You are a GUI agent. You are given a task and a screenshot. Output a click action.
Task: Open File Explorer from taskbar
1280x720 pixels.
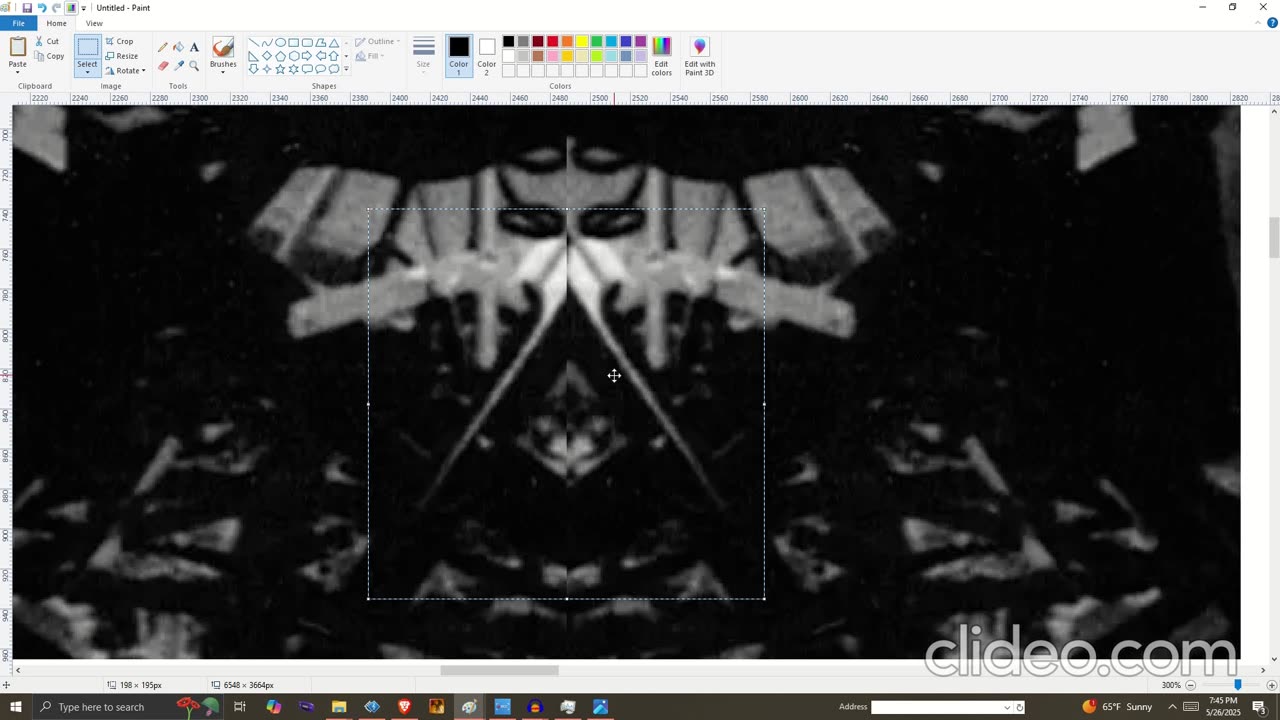[339, 707]
